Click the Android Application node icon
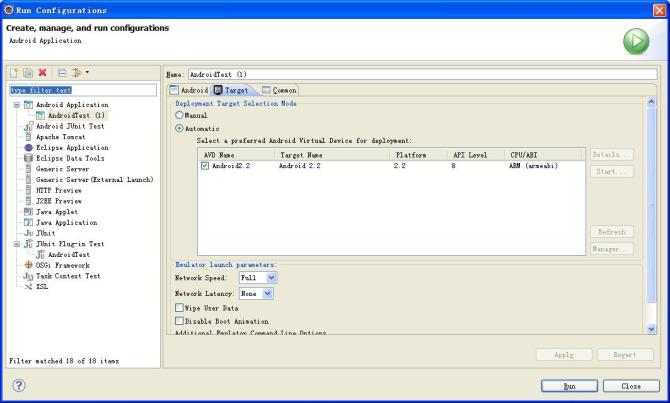 (x=28, y=105)
